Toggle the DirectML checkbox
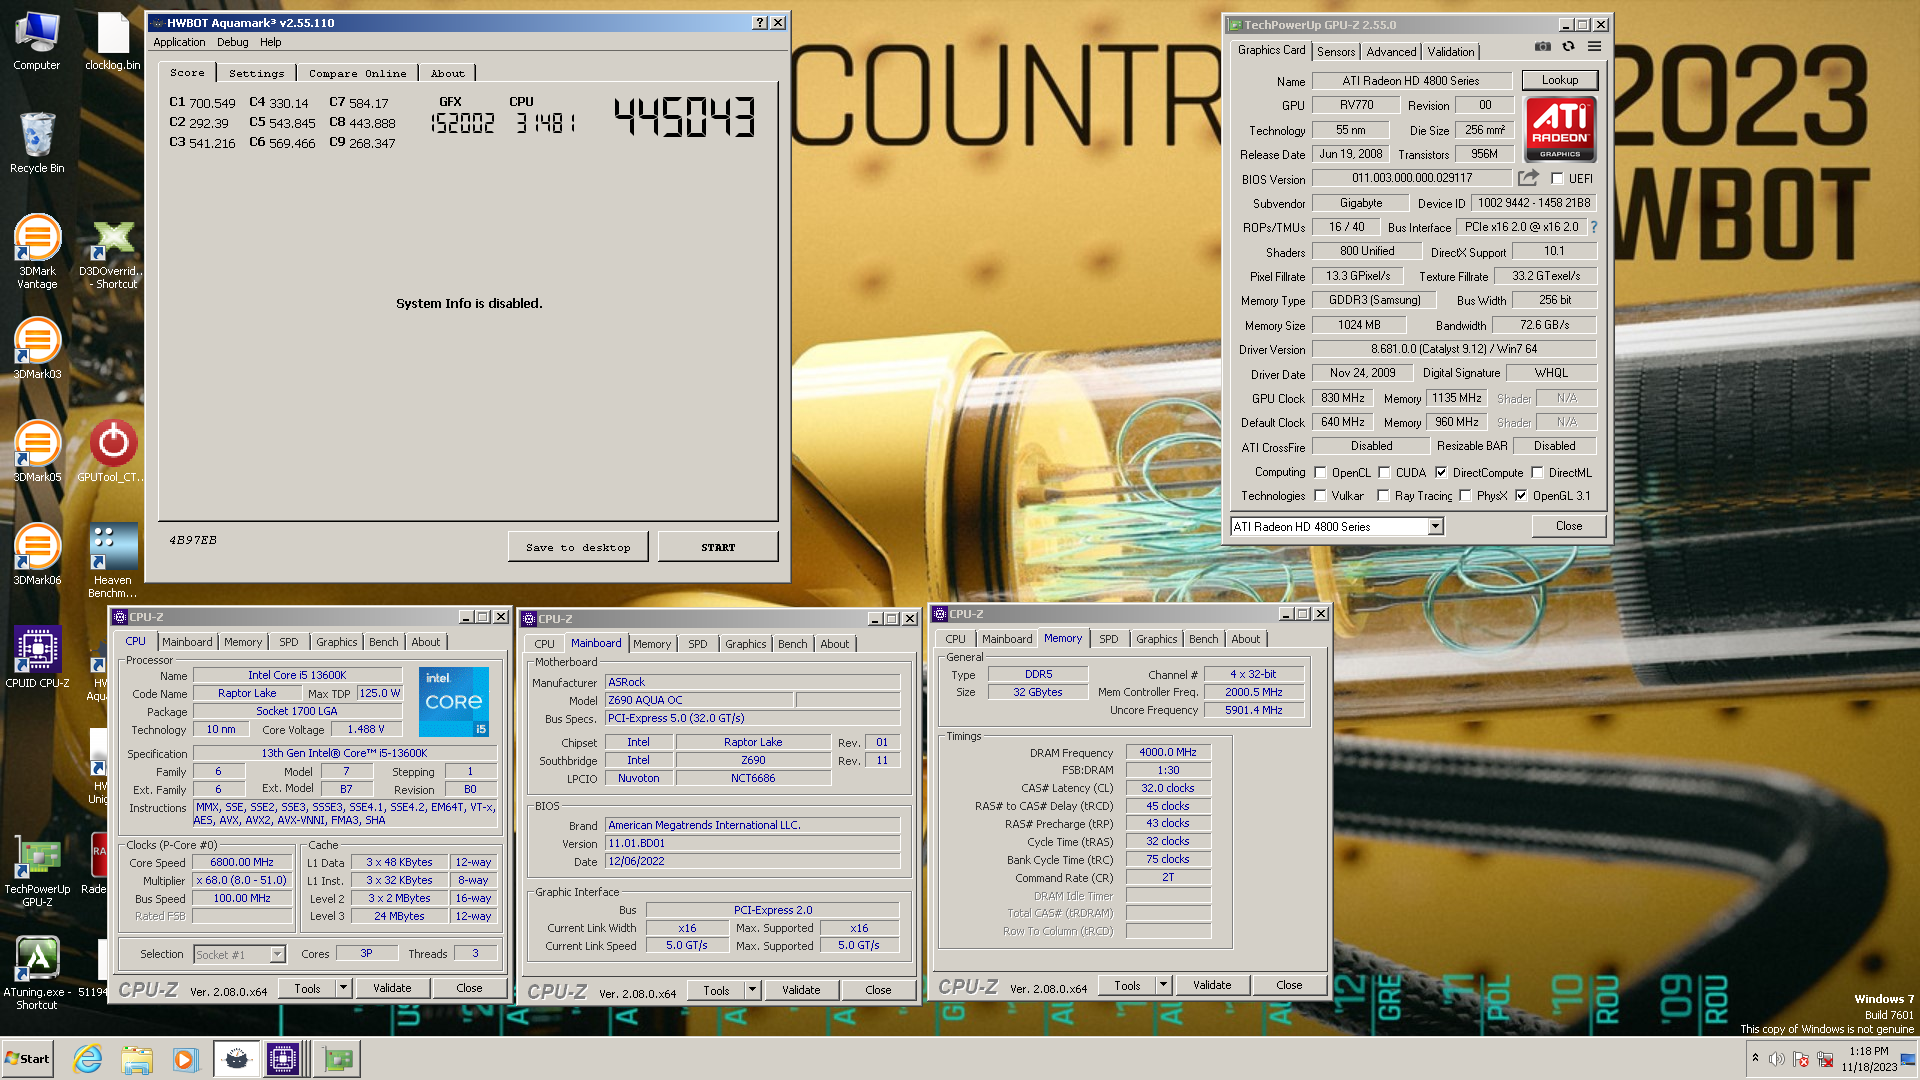Viewport: 1920px width, 1080px height. pos(1537,473)
